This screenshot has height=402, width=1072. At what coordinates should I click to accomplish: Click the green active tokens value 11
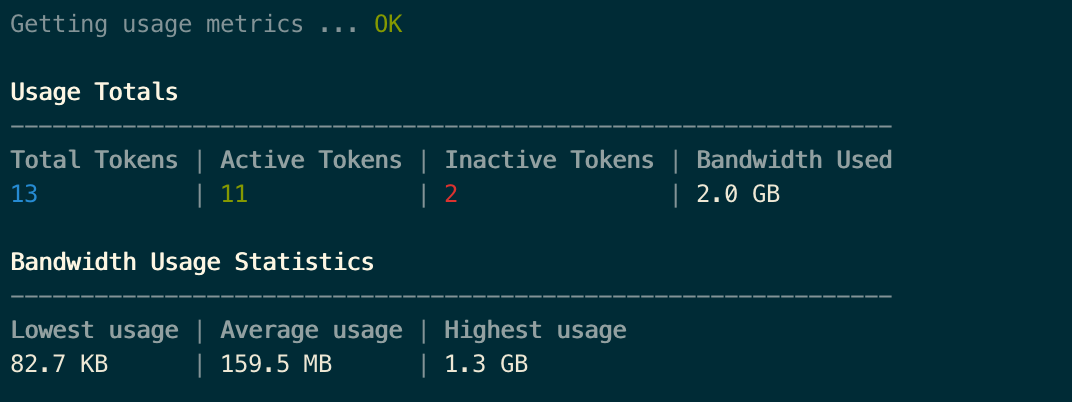[x=234, y=195]
